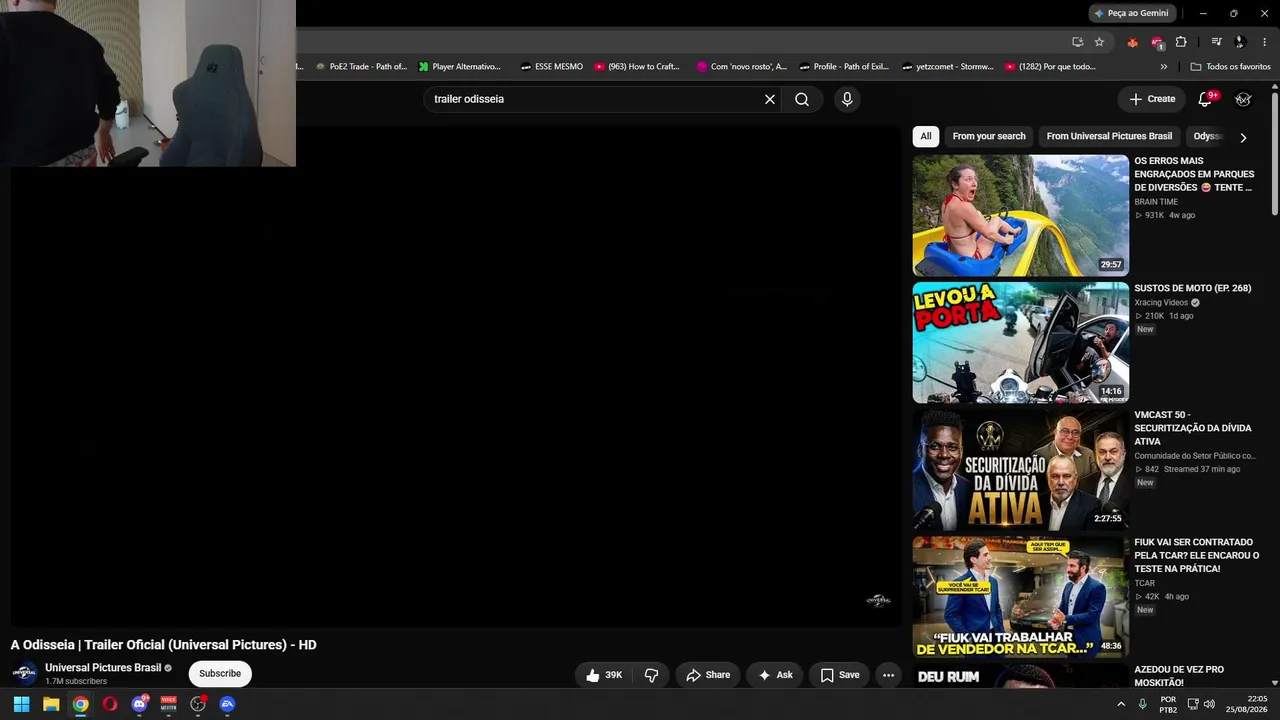Open the LEVOU A PORTA video thumbnail
1280x720 pixels.
(1021, 342)
